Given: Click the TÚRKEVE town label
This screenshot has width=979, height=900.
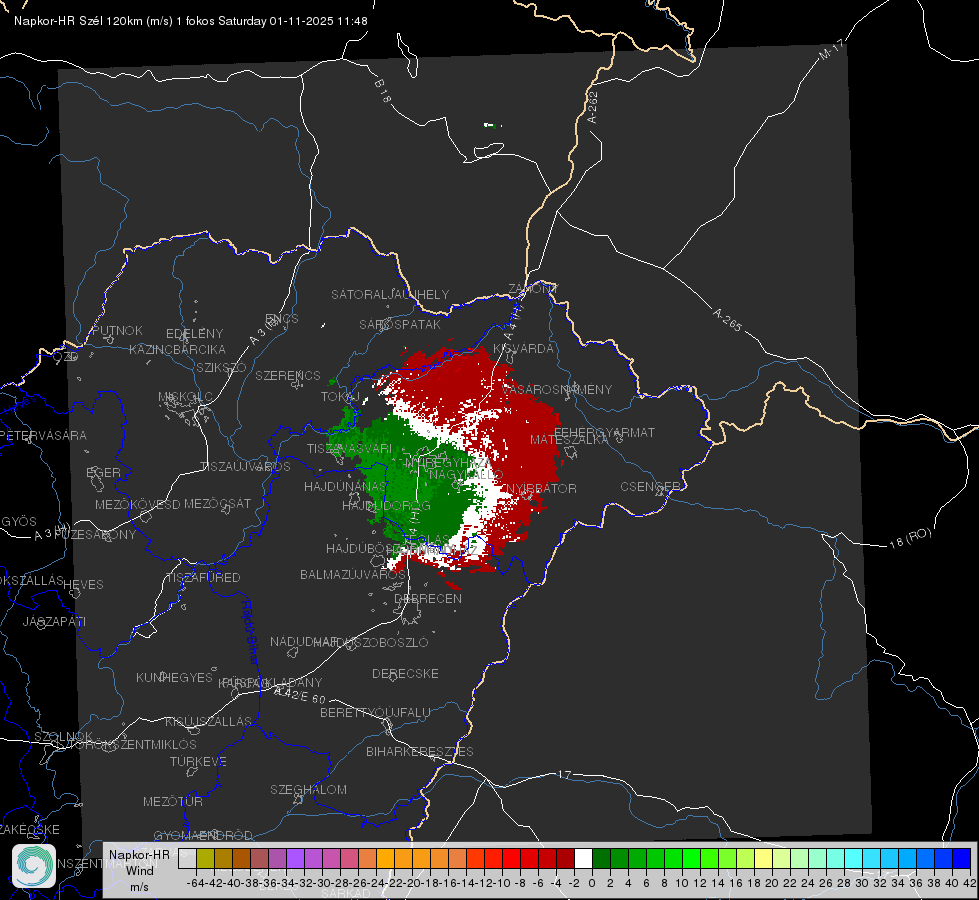Looking at the screenshot, I should click(x=199, y=761).
